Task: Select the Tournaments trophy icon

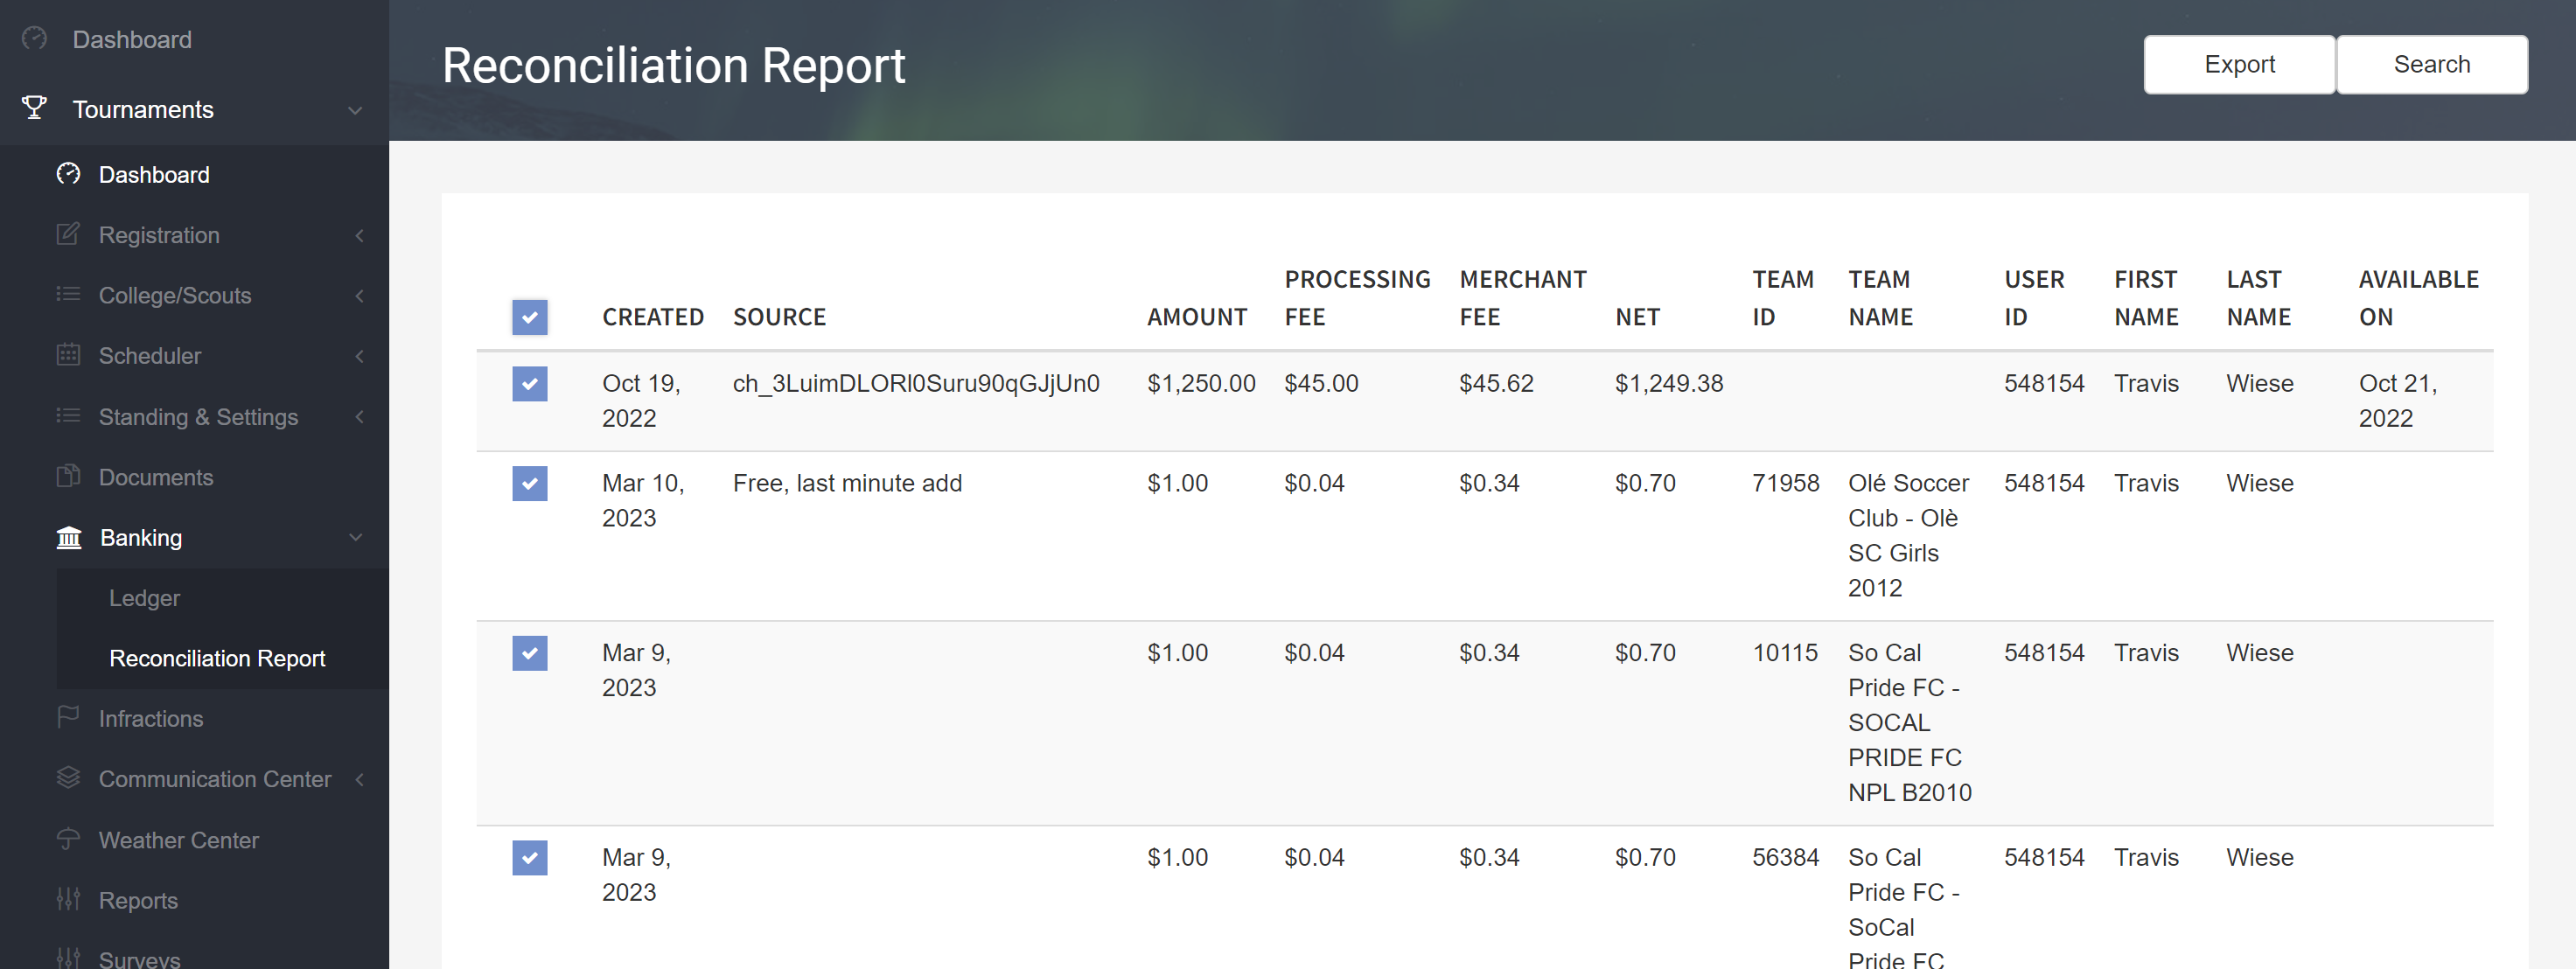Action: point(35,109)
